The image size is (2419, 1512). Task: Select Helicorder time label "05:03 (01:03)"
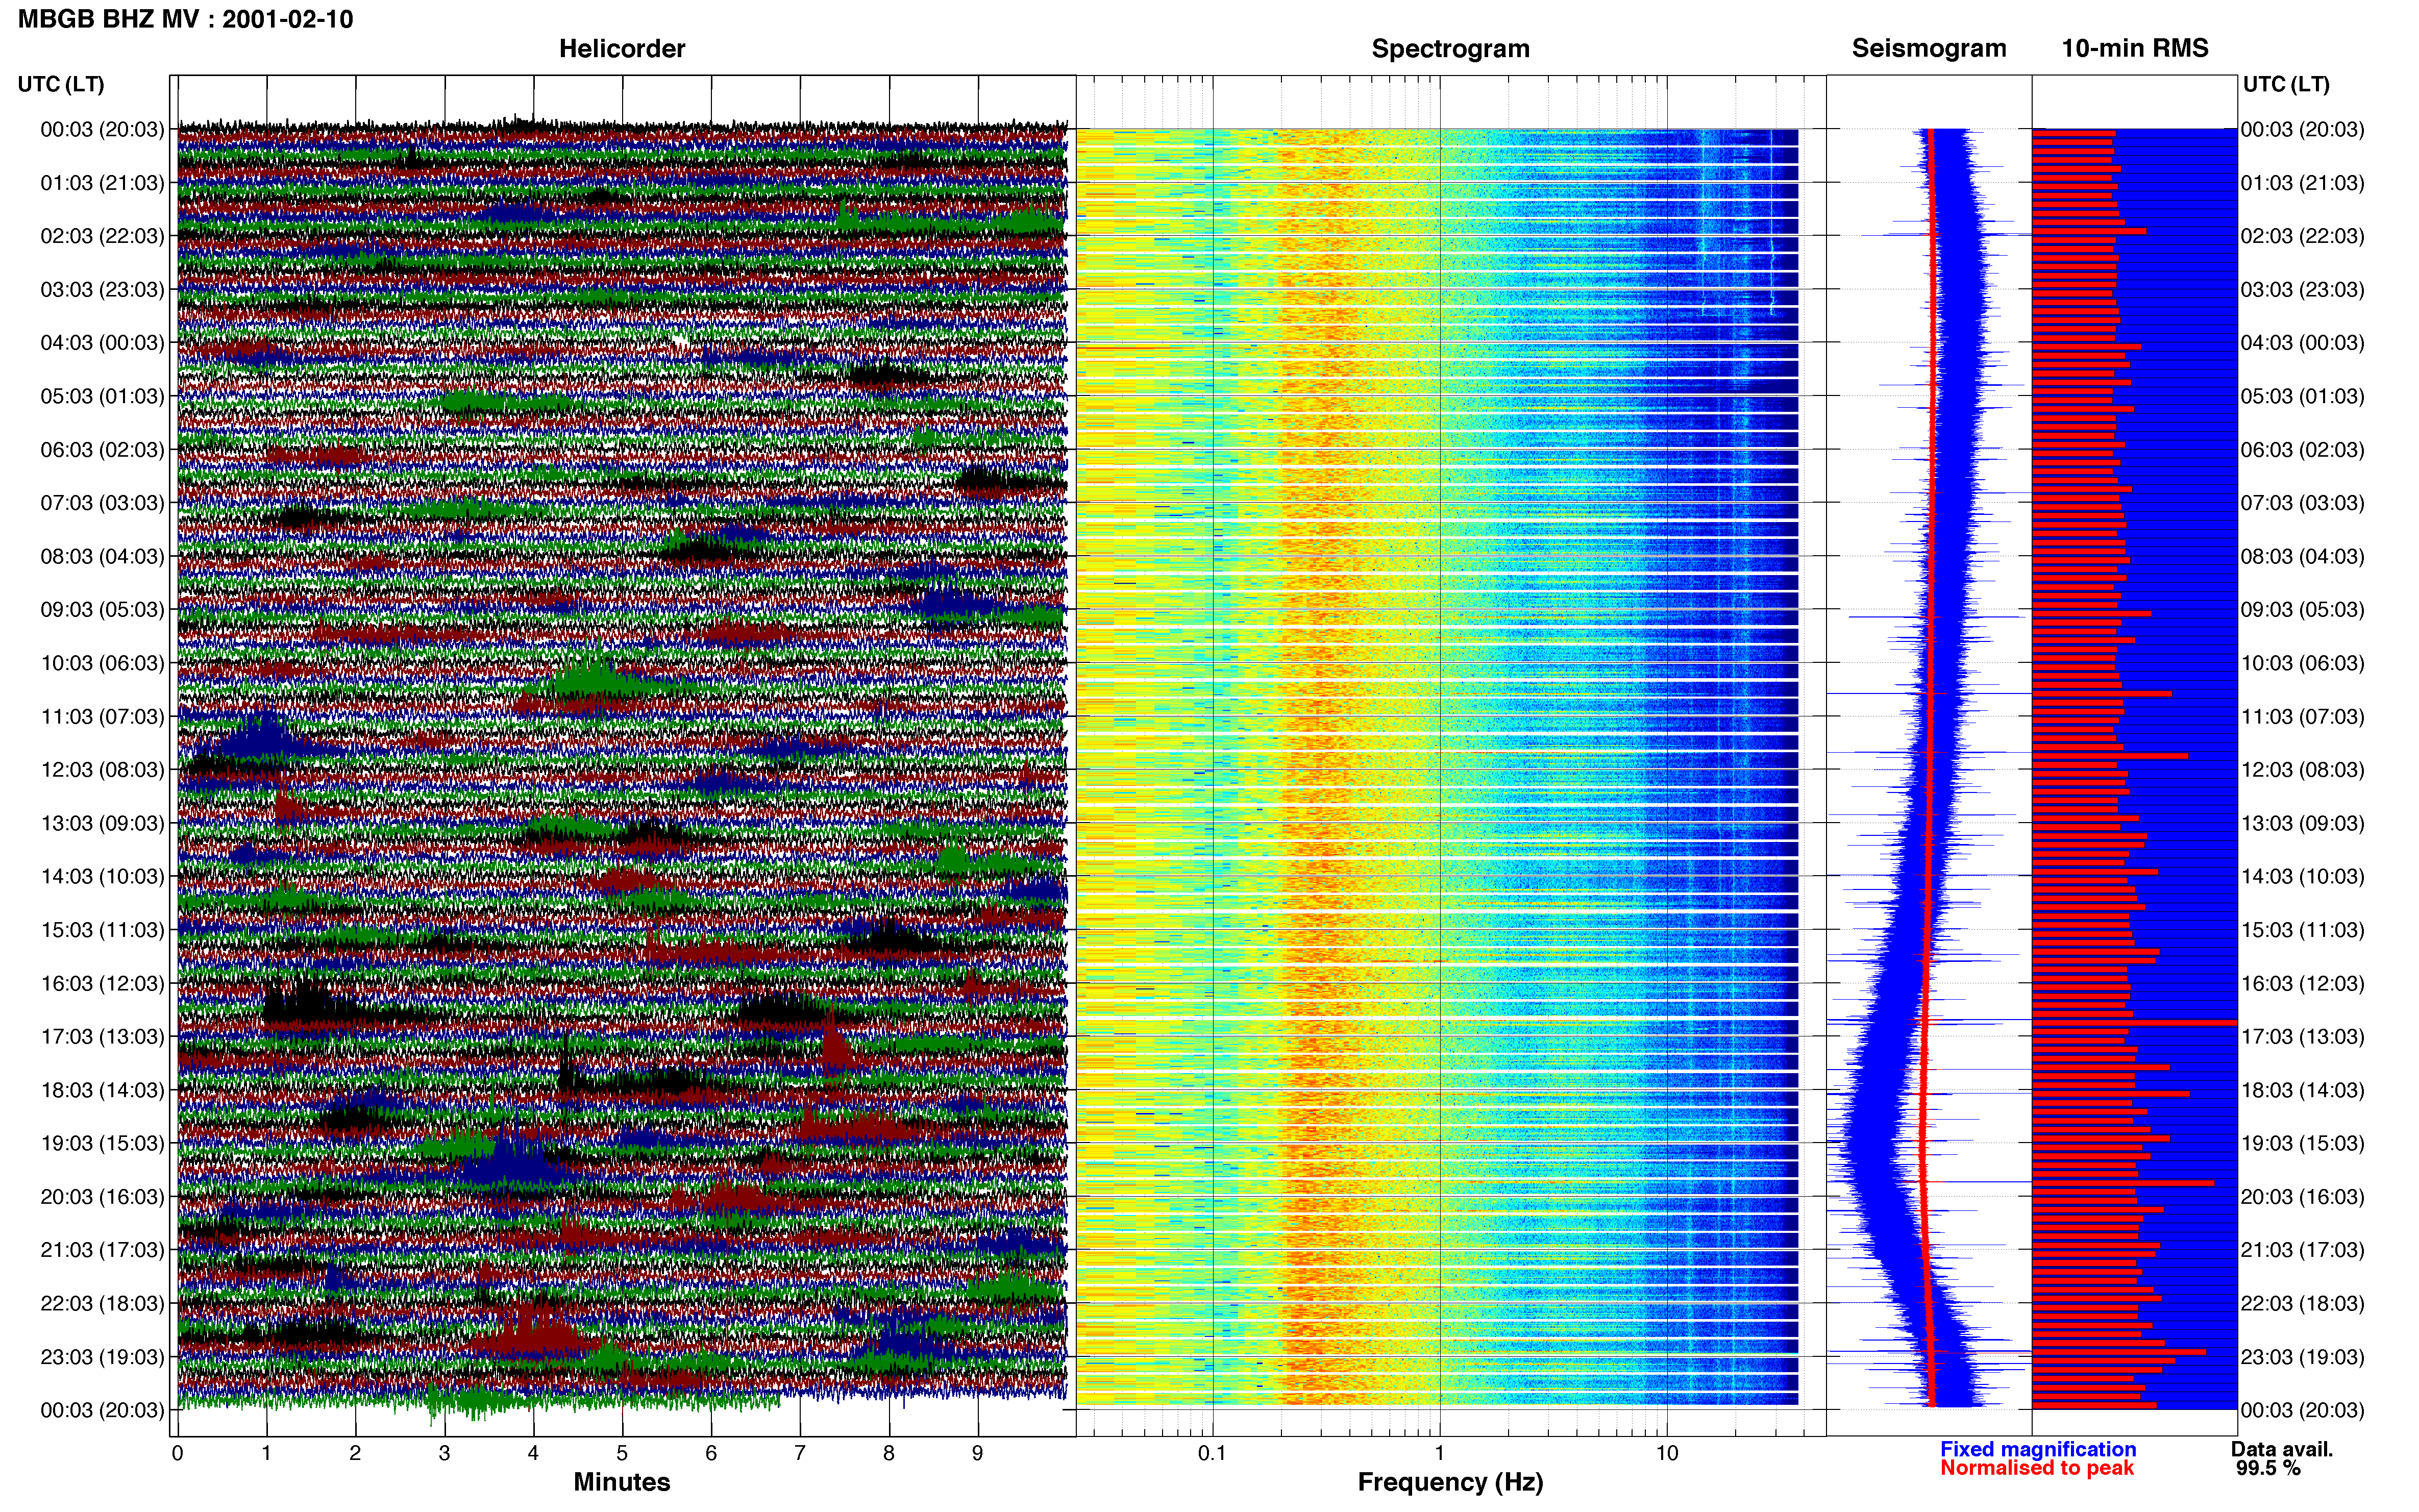102,396
